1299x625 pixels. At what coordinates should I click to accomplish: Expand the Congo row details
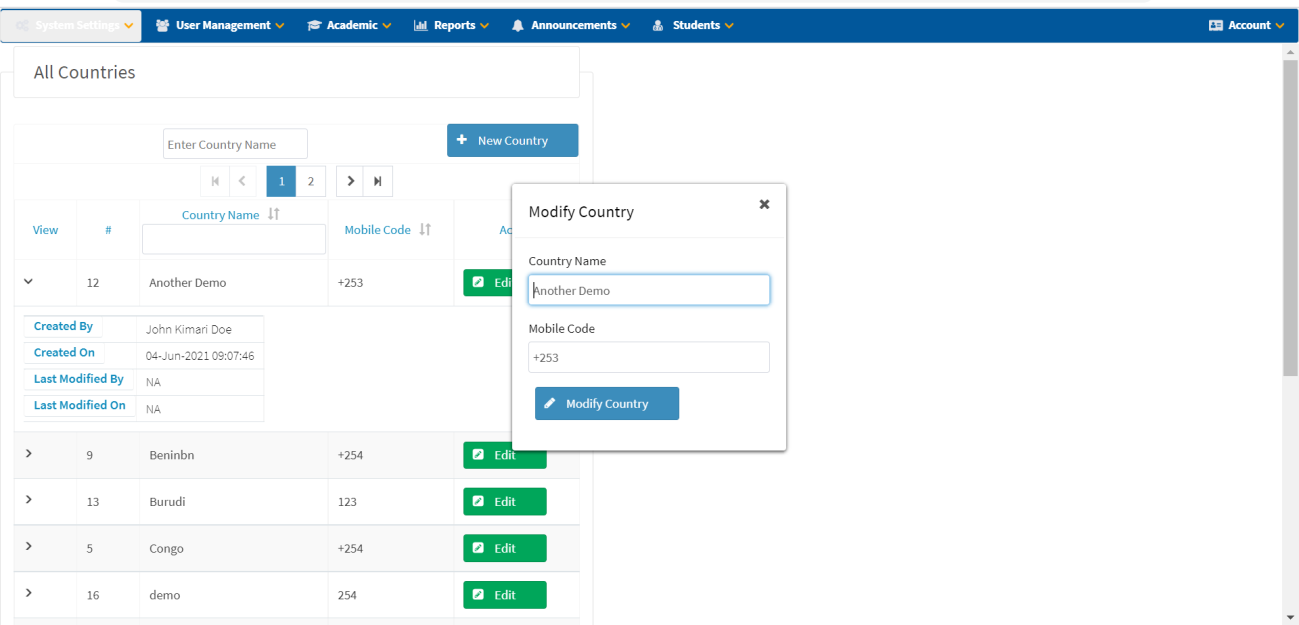point(28,547)
